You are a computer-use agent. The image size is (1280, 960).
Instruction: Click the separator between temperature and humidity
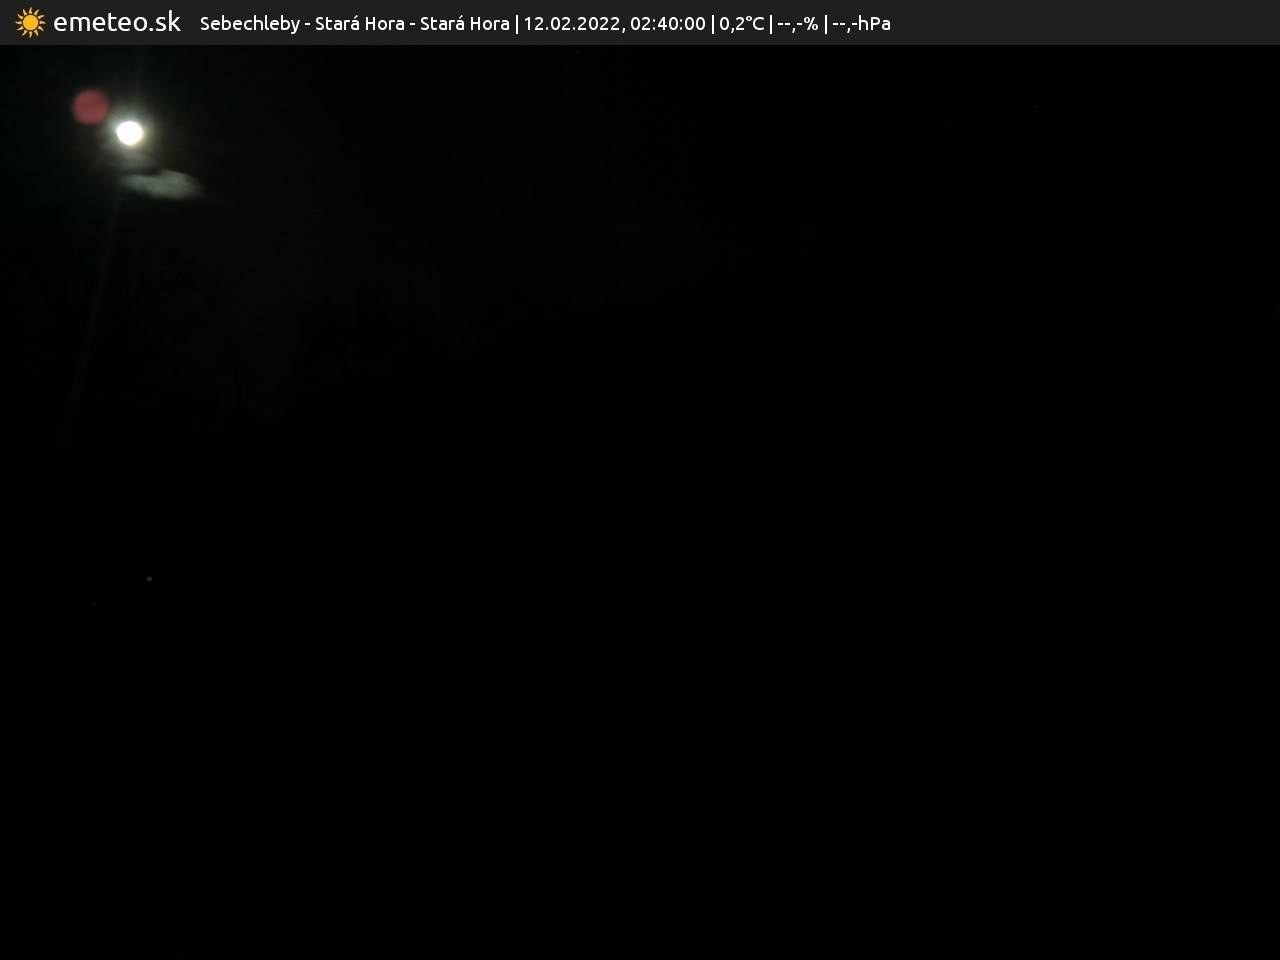771,23
